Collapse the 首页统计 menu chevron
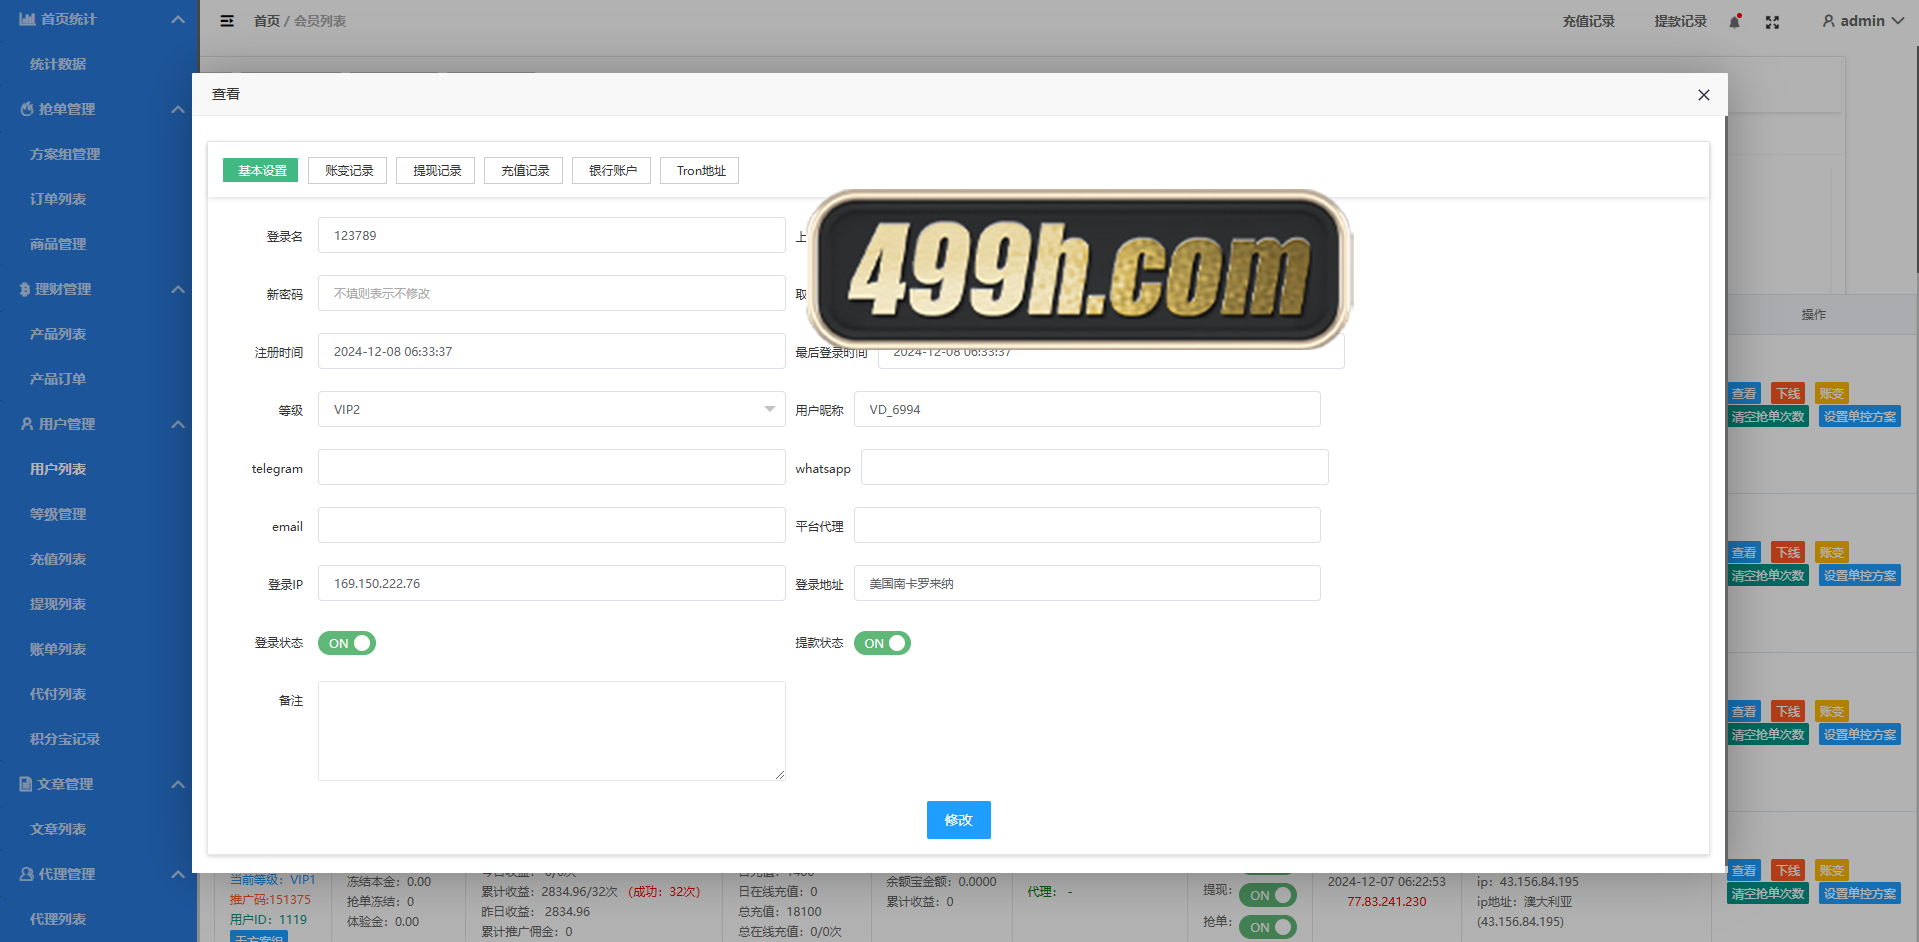1919x942 pixels. [178, 19]
